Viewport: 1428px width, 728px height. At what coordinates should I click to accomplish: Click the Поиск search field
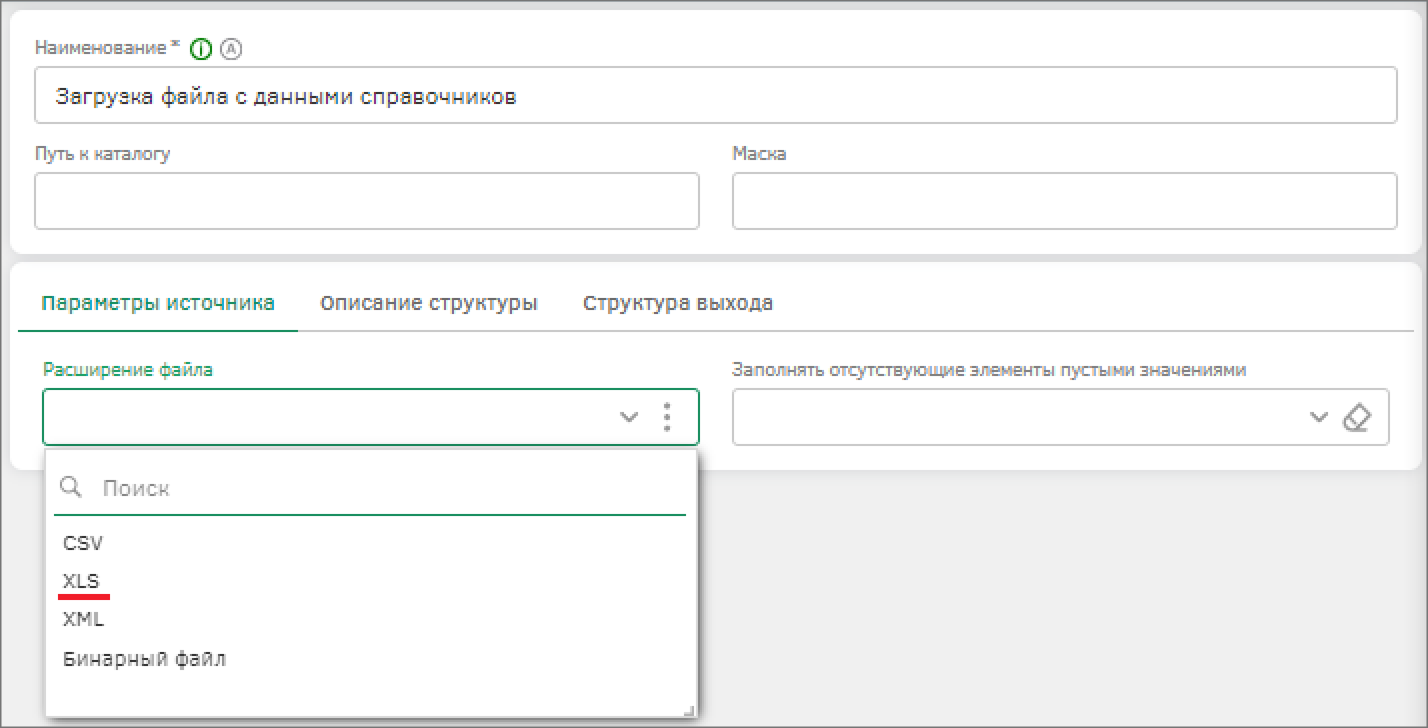click(390, 488)
